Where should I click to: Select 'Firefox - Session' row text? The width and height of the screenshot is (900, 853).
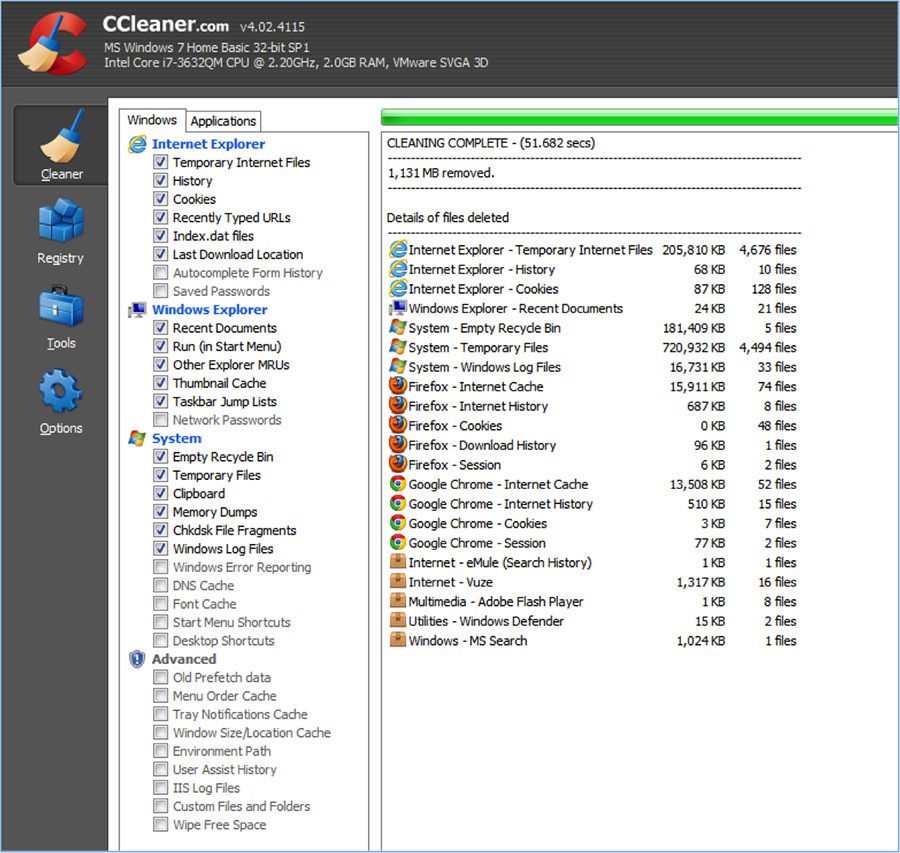click(x=455, y=465)
